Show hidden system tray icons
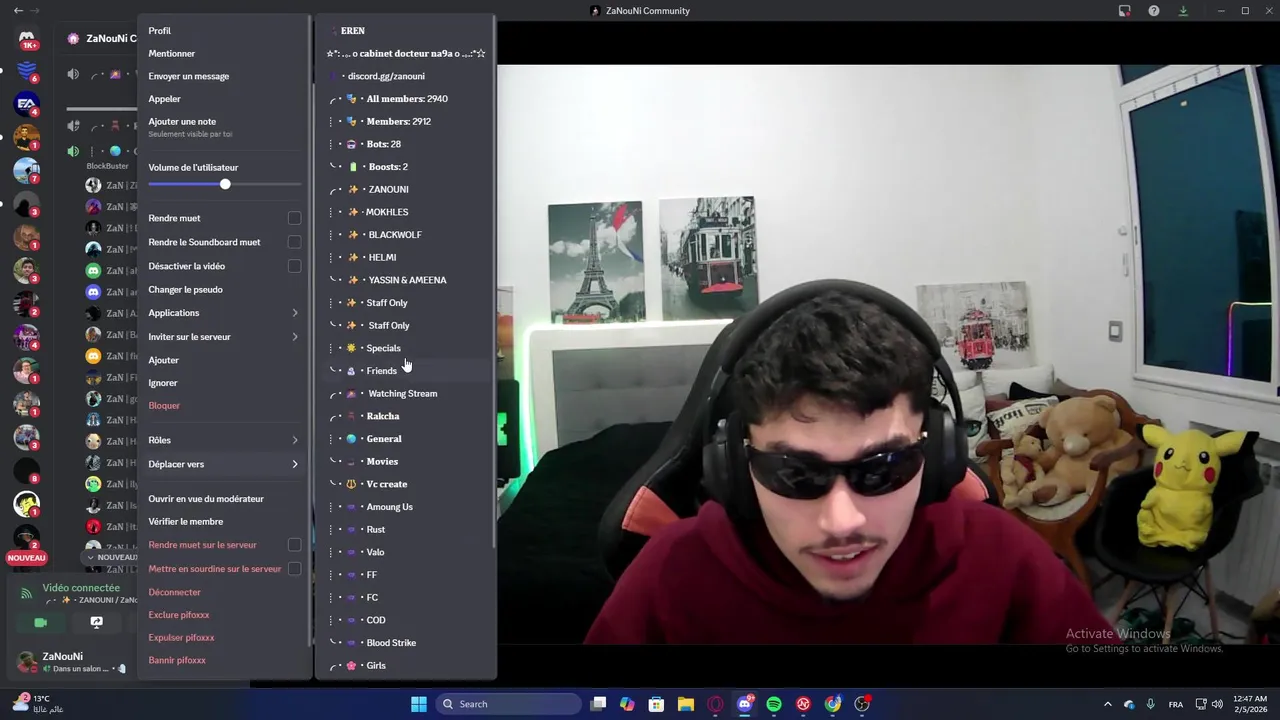Viewport: 1280px width, 720px height. [1107, 704]
